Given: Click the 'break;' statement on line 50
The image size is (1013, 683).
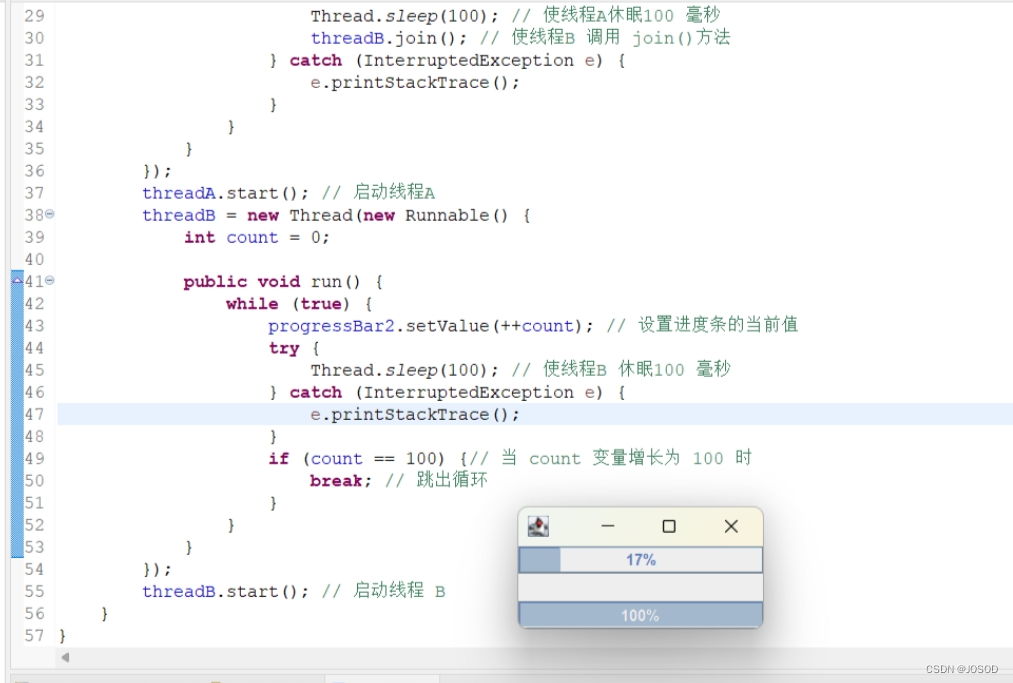Looking at the screenshot, I should pyautogui.click(x=340, y=481).
